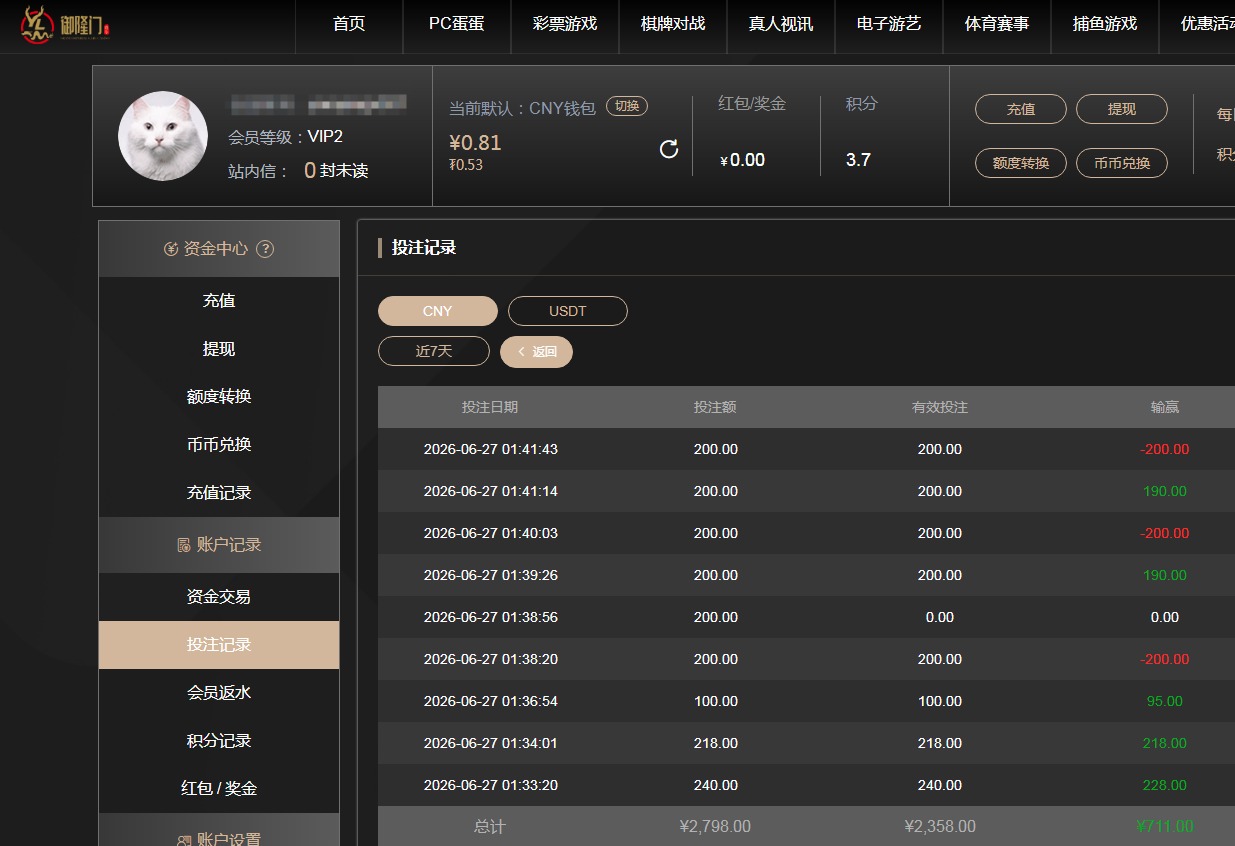Open 充值 in the sidebar

219,301
